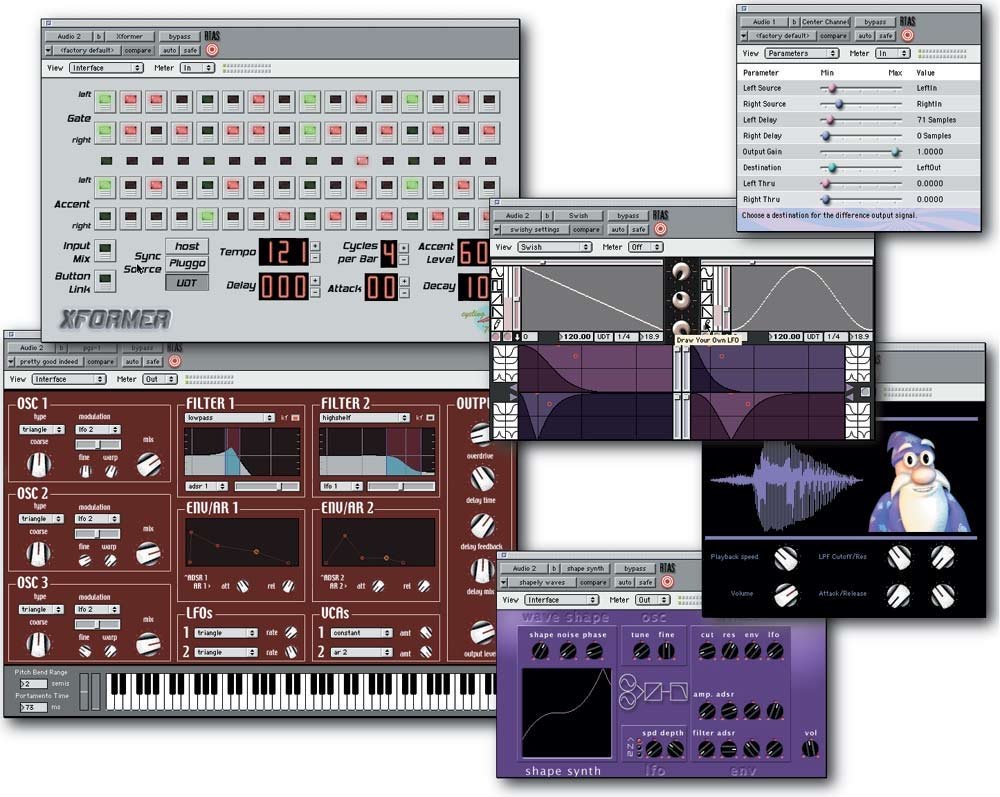Image resolution: width=1000 pixels, height=797 pixels.
Task: Click the Tempo increment button in Xformer
Action: tap(315, 245)
